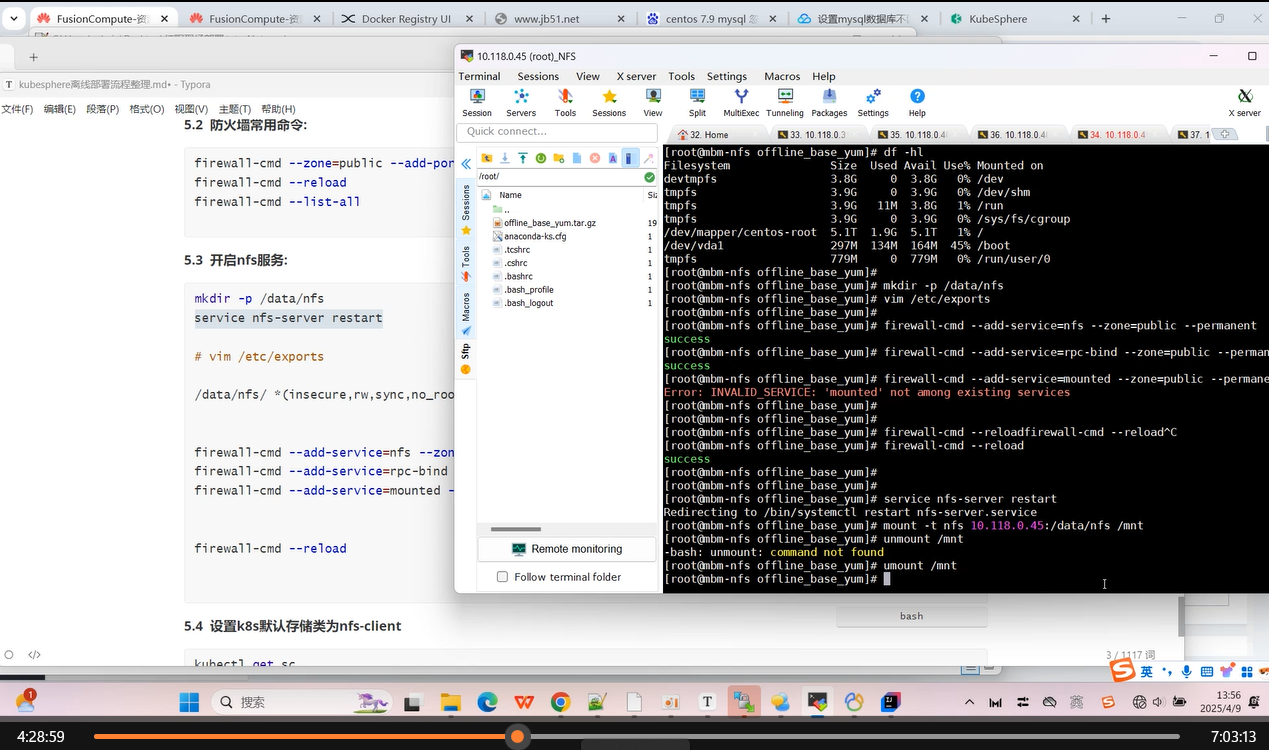Select offline_base_yum.tar.gz in the file list

pyautogui.click(x=549, y=223)
